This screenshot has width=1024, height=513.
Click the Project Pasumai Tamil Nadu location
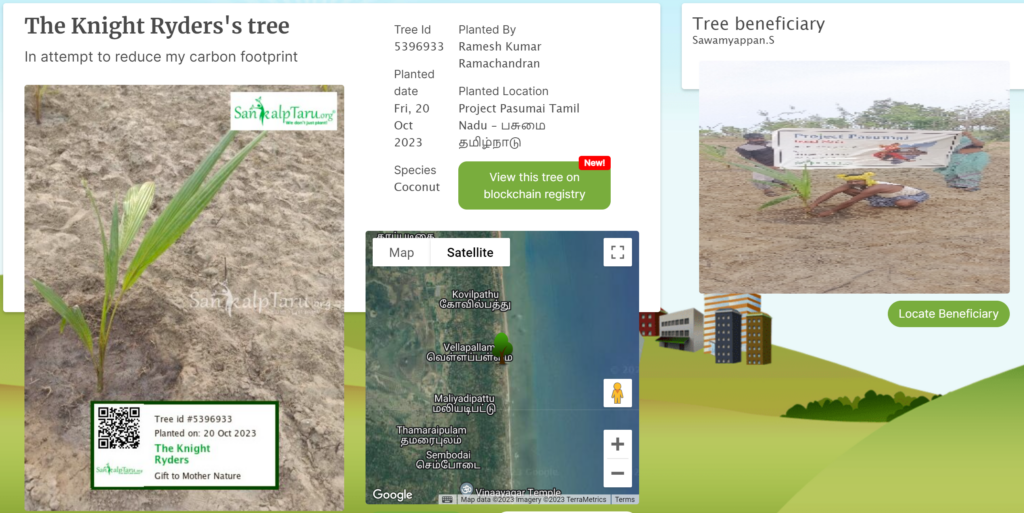(519, 125)
